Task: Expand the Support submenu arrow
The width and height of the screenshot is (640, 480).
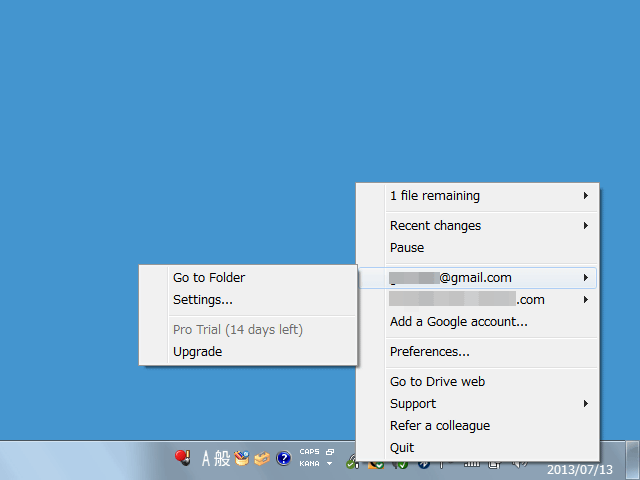Action: tap(586, 404)
